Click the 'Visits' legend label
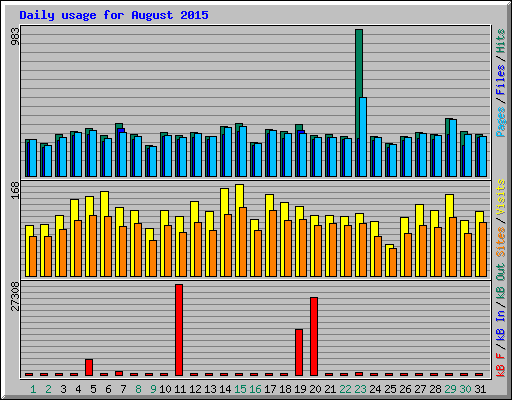 (500, 197)
